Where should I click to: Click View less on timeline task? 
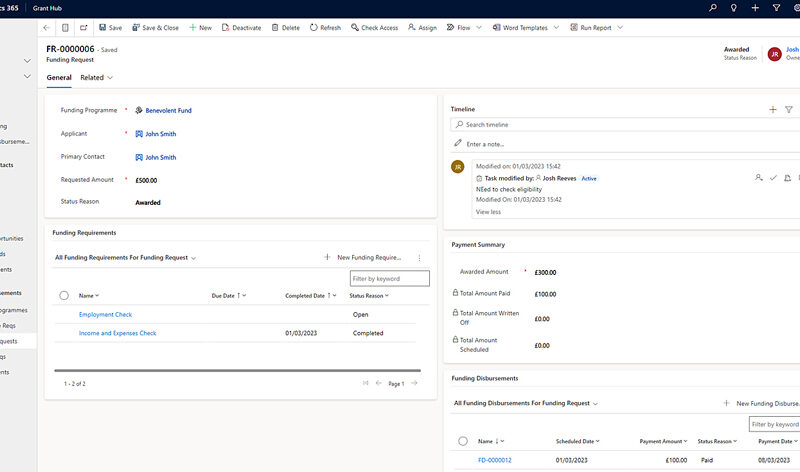(x=488, y=212)
